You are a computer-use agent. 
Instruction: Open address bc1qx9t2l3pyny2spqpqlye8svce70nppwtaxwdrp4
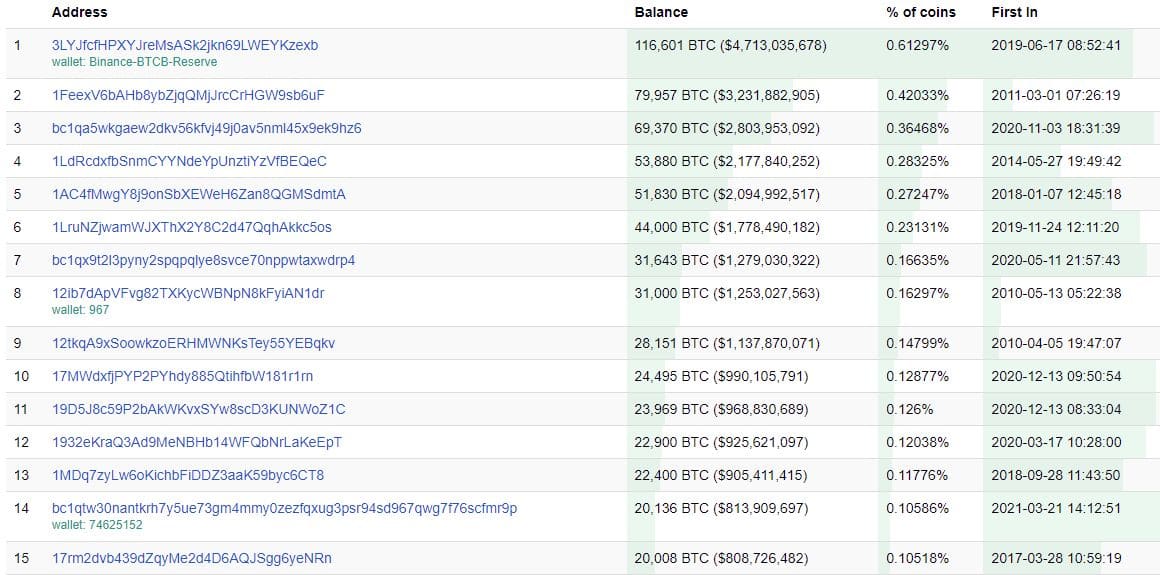coord(203,260)
